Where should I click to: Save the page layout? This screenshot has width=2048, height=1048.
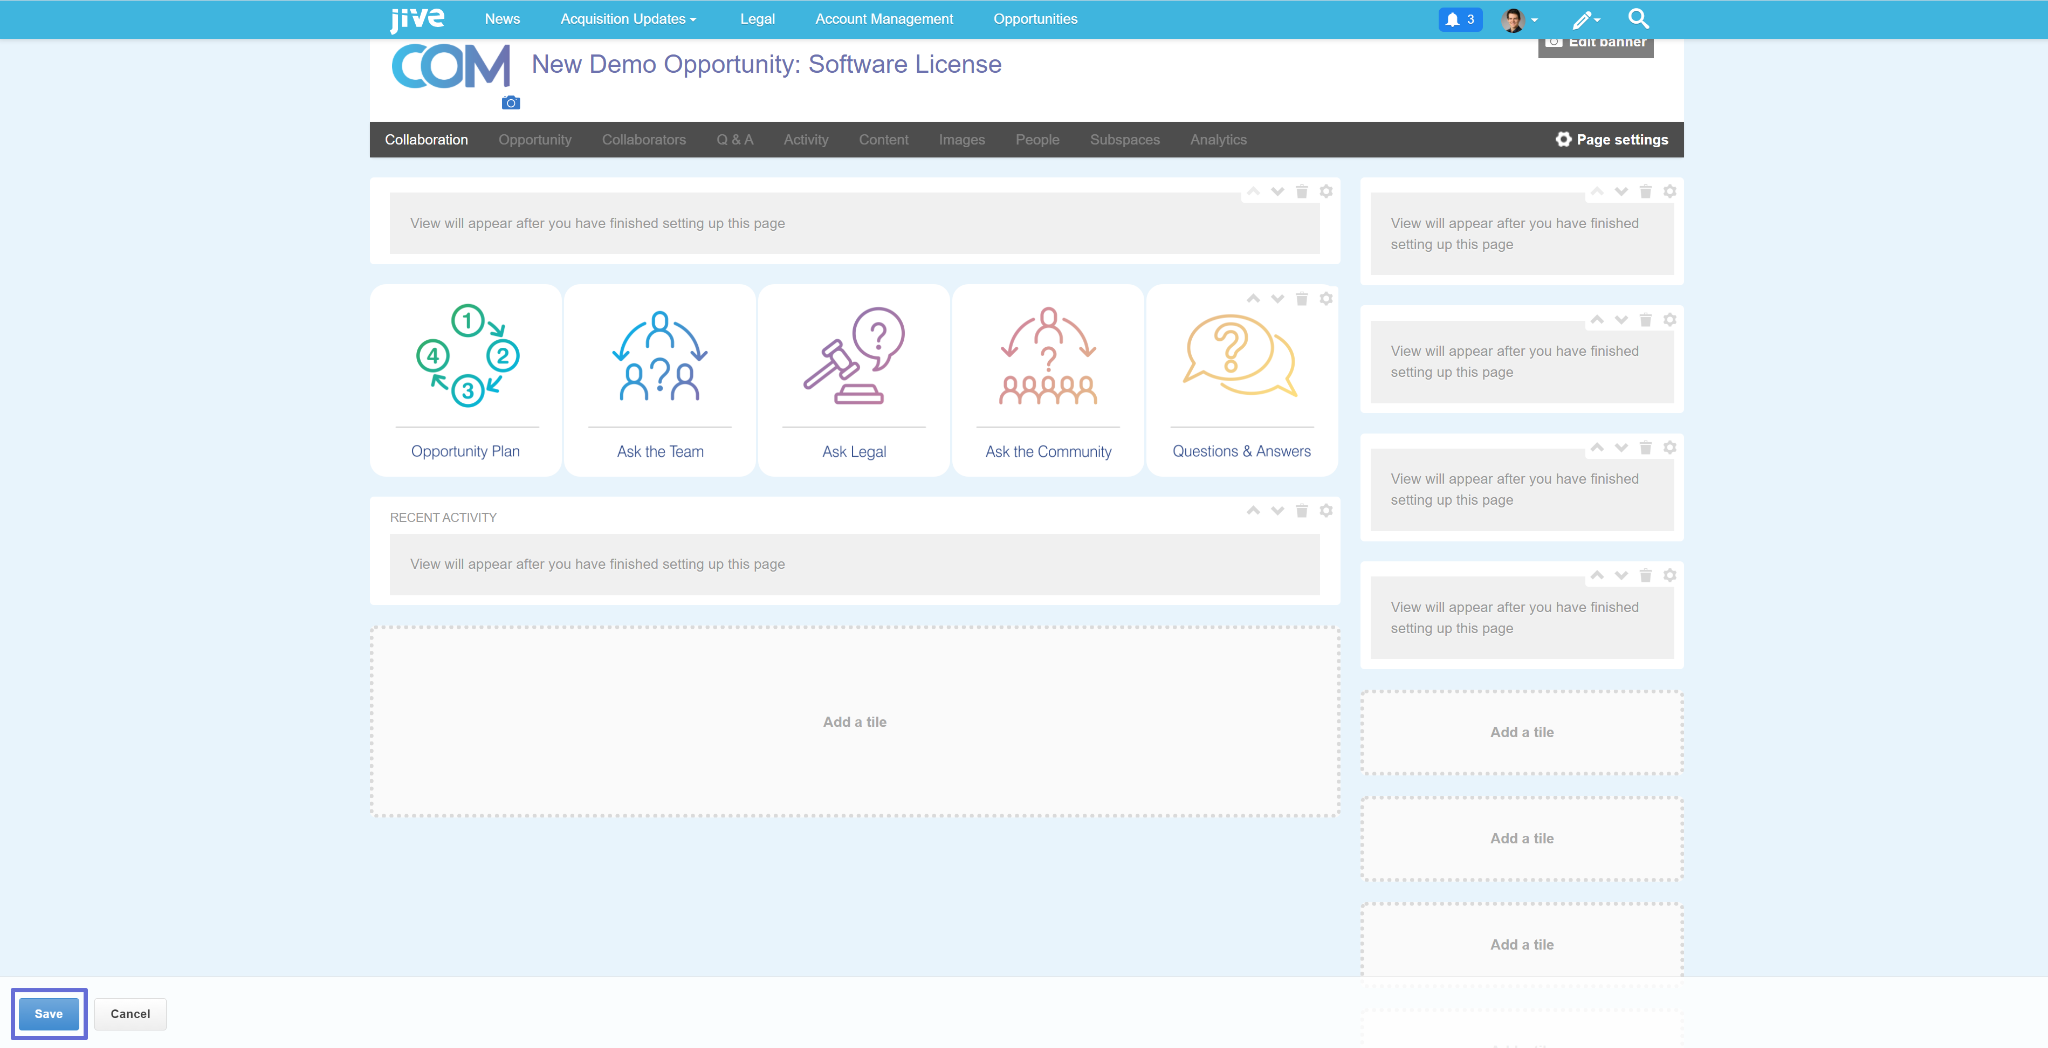pos(49,1014)
